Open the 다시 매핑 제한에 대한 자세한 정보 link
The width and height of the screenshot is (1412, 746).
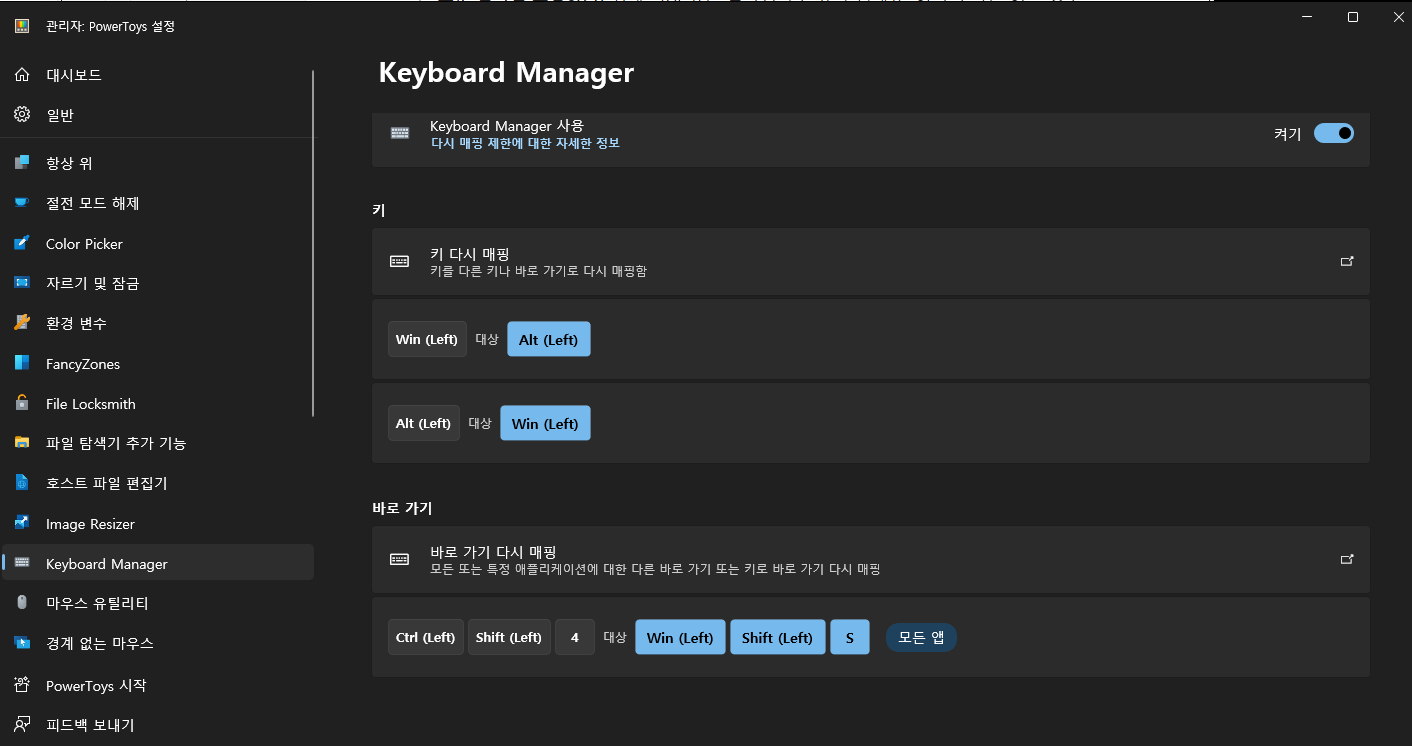[x=525, y=143]
